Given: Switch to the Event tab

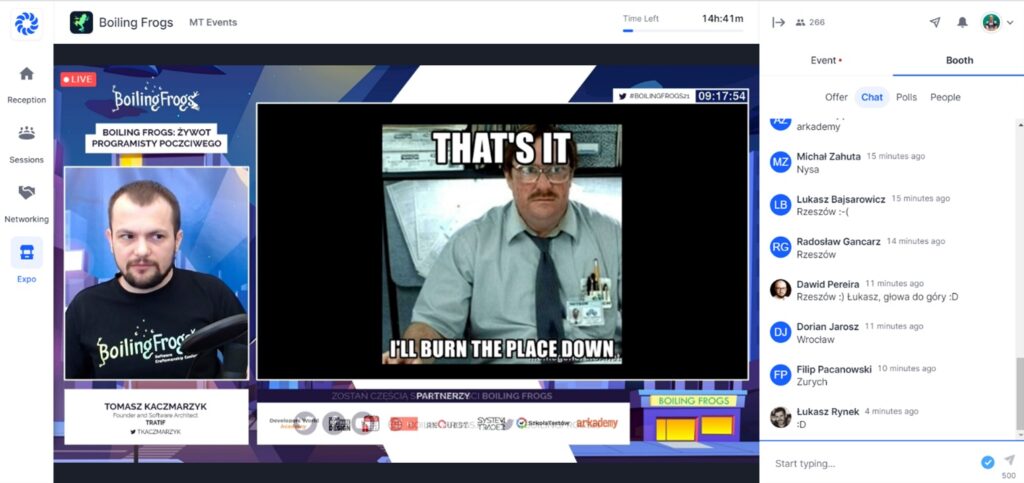Looking at the screenshot, I should 826,60.
